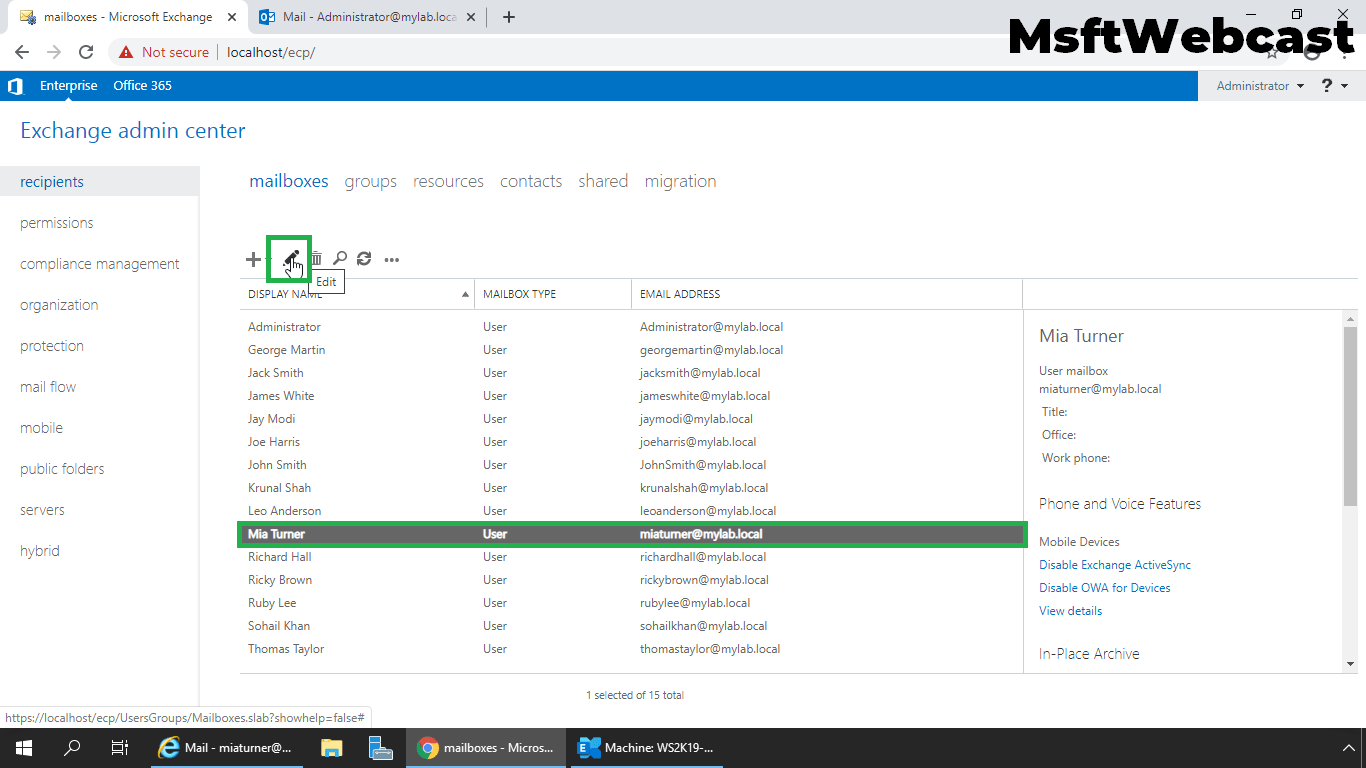Screen dimensions: 1366x768
Task: Switch to the groups tab
Action: tap(370, 181)
